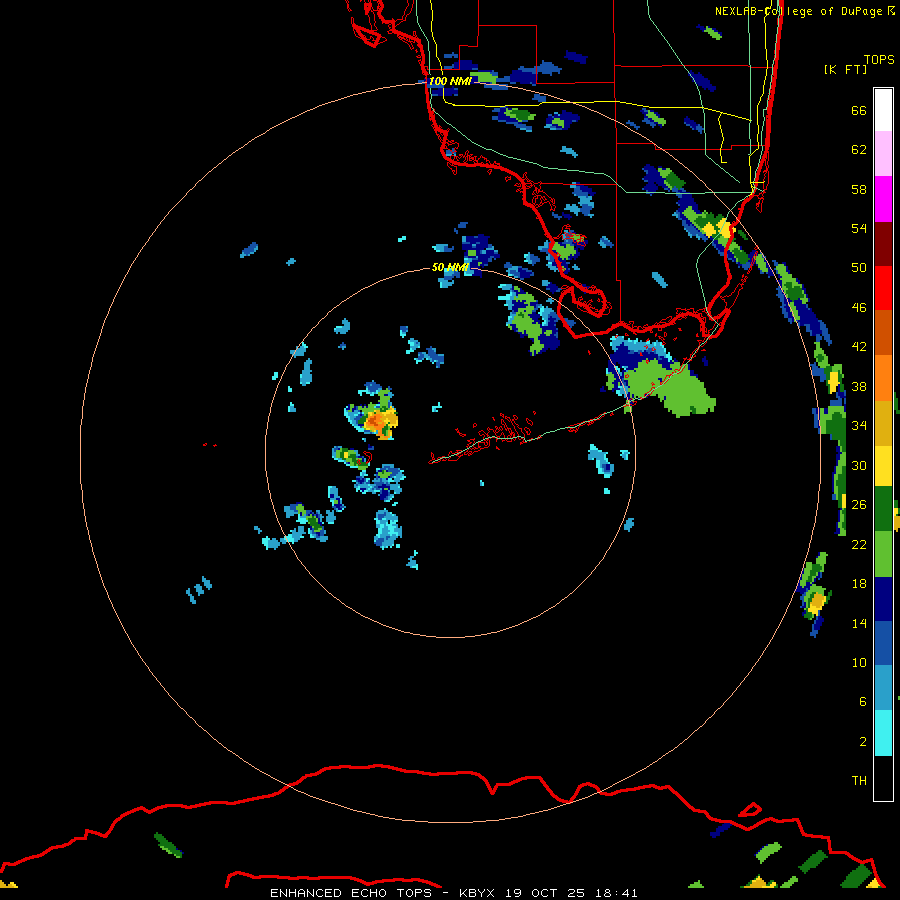
Task: Click the '6' legend value
Action: click(863, 702)
